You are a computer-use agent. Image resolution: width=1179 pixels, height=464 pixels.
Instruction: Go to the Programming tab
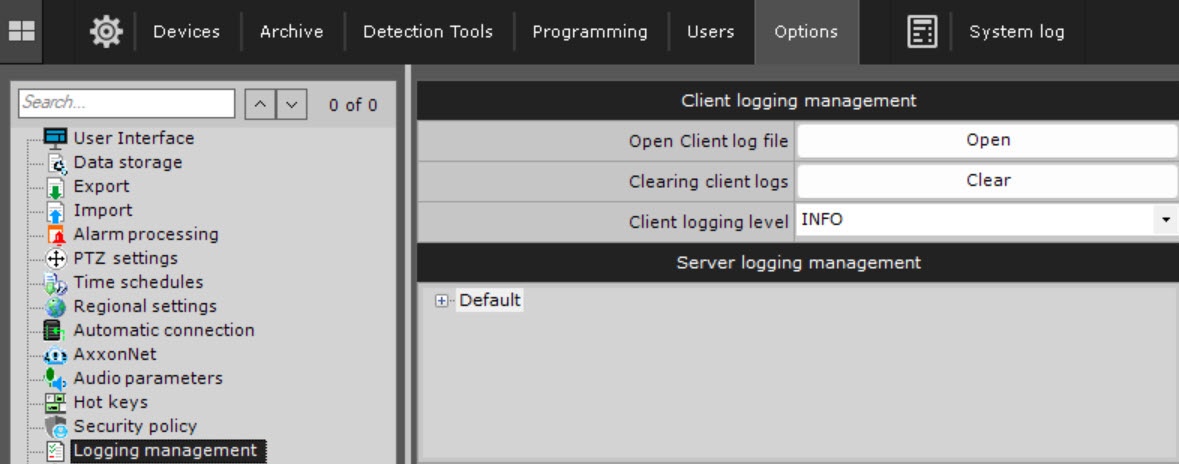click(x=590, y=32)
